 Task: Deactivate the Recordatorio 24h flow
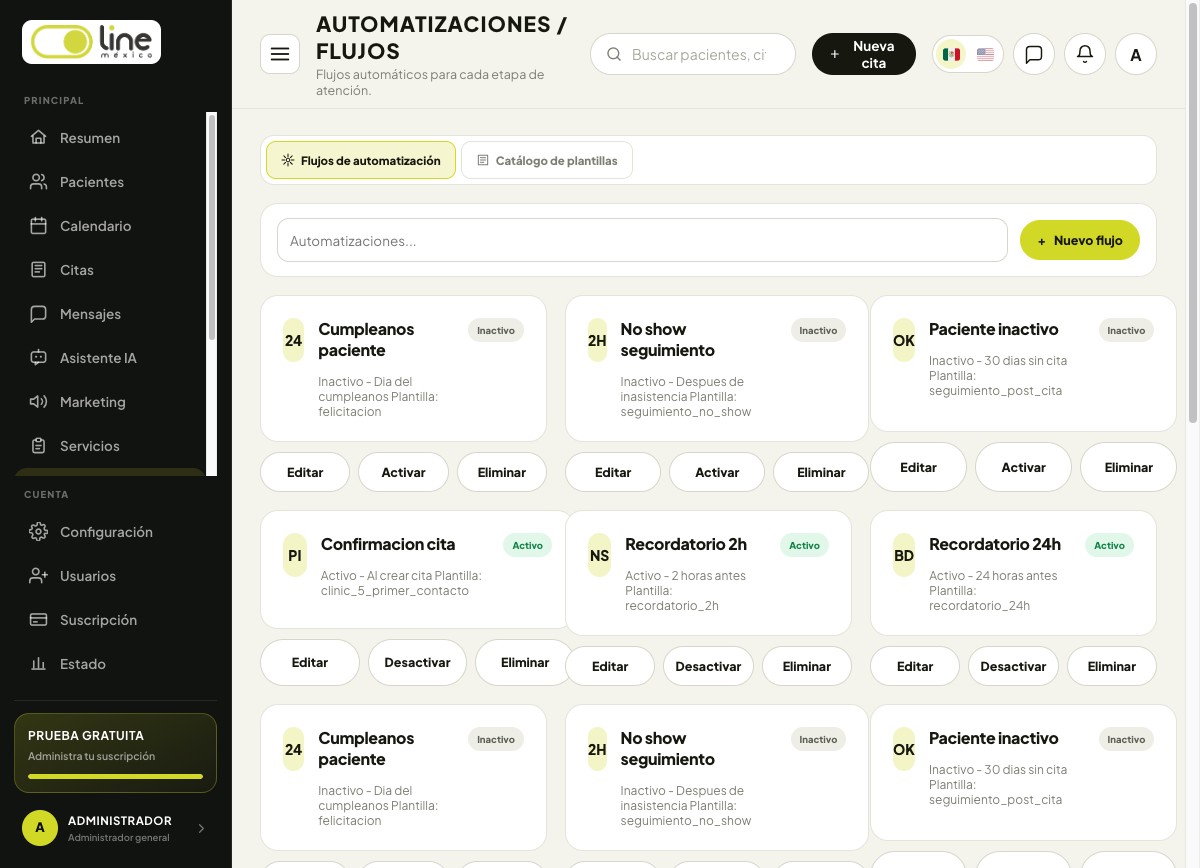1013,666
